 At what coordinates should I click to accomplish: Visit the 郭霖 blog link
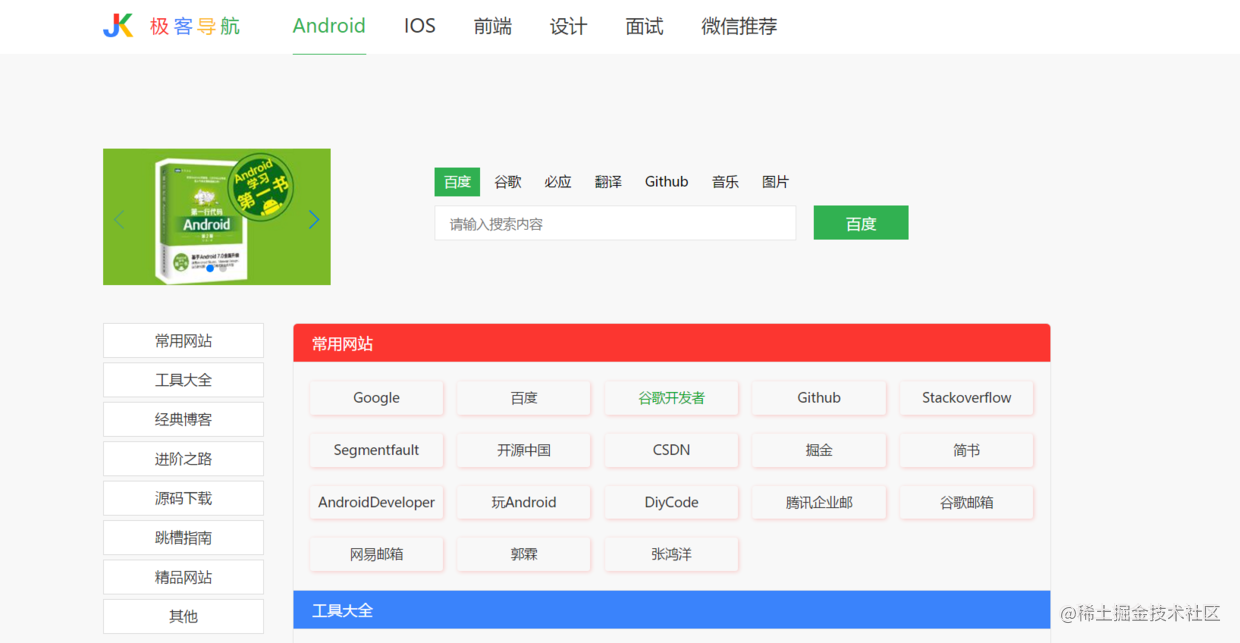tap(524, 554)
